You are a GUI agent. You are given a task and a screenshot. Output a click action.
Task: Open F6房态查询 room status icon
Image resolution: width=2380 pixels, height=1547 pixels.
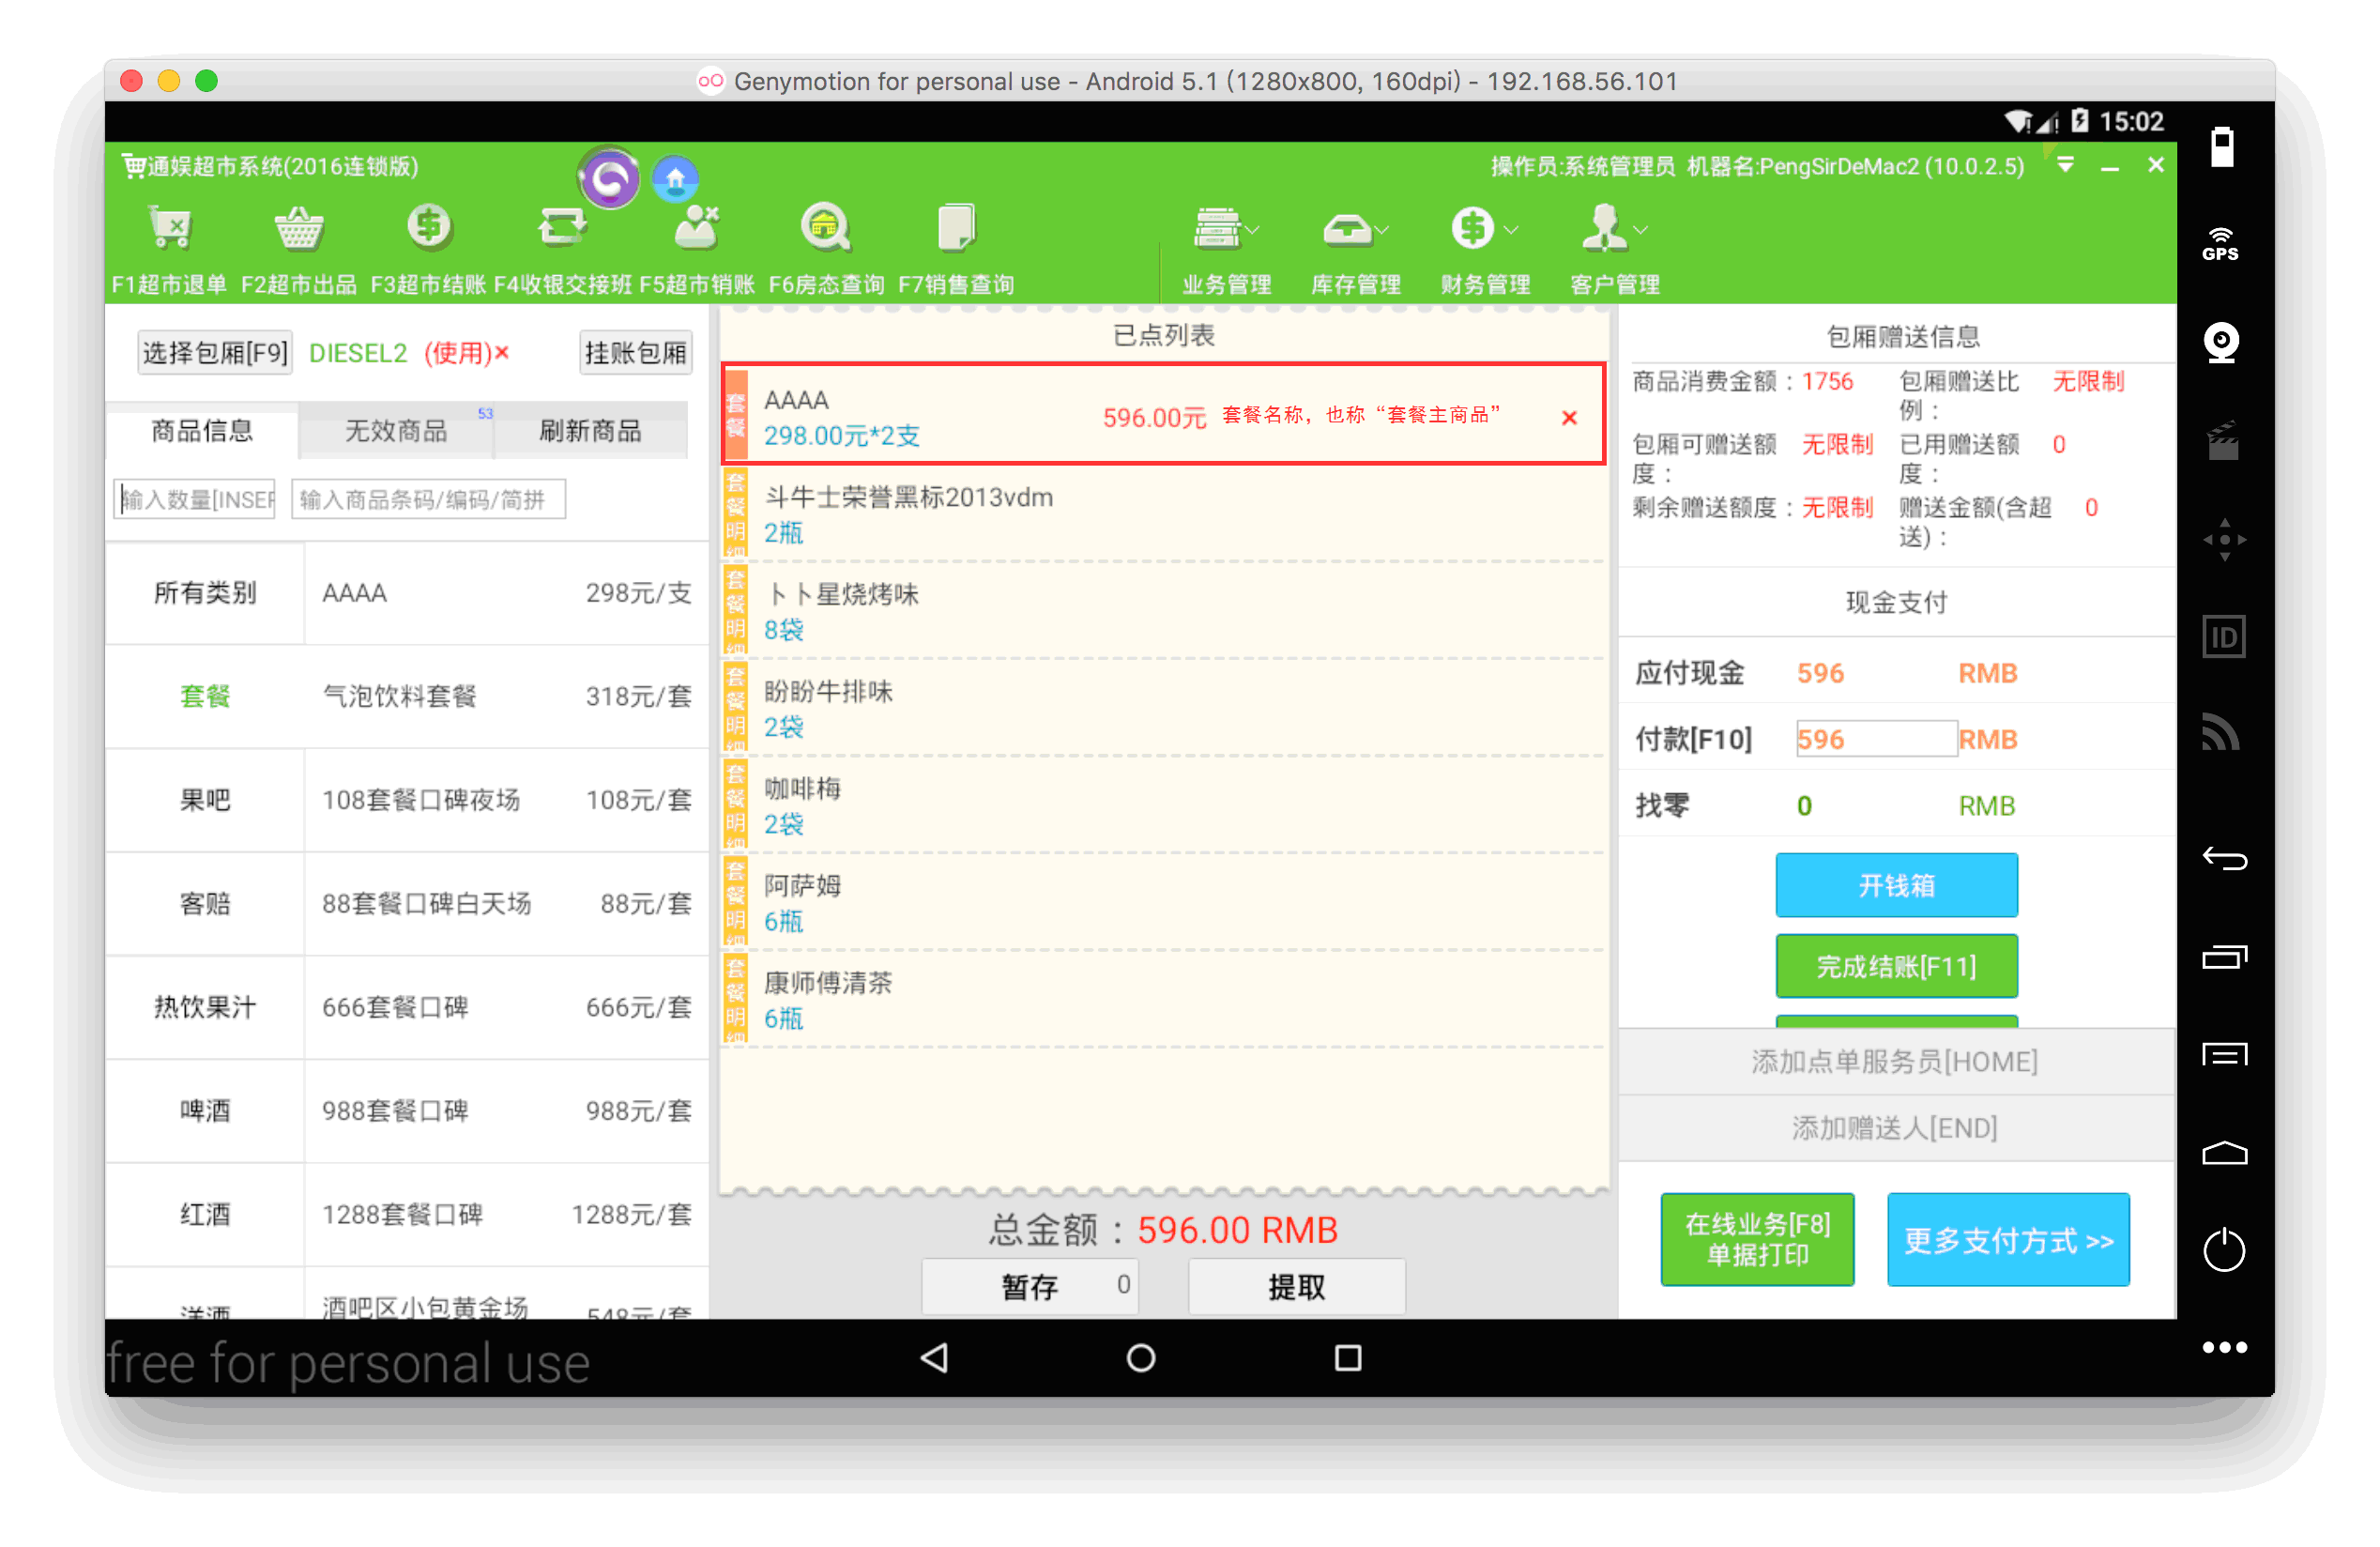point(826,228)
